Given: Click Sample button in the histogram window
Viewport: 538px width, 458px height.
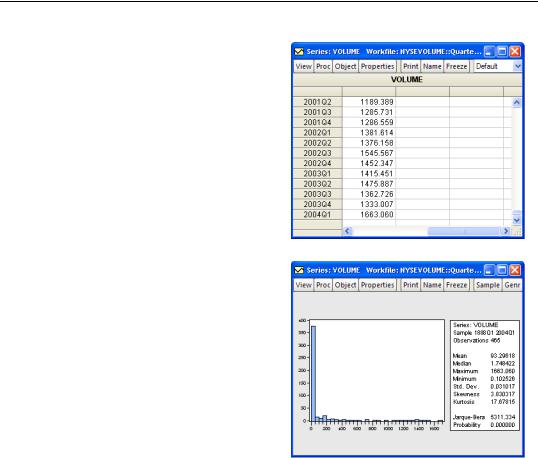Looking at the screenshot, I should (488, 285).
